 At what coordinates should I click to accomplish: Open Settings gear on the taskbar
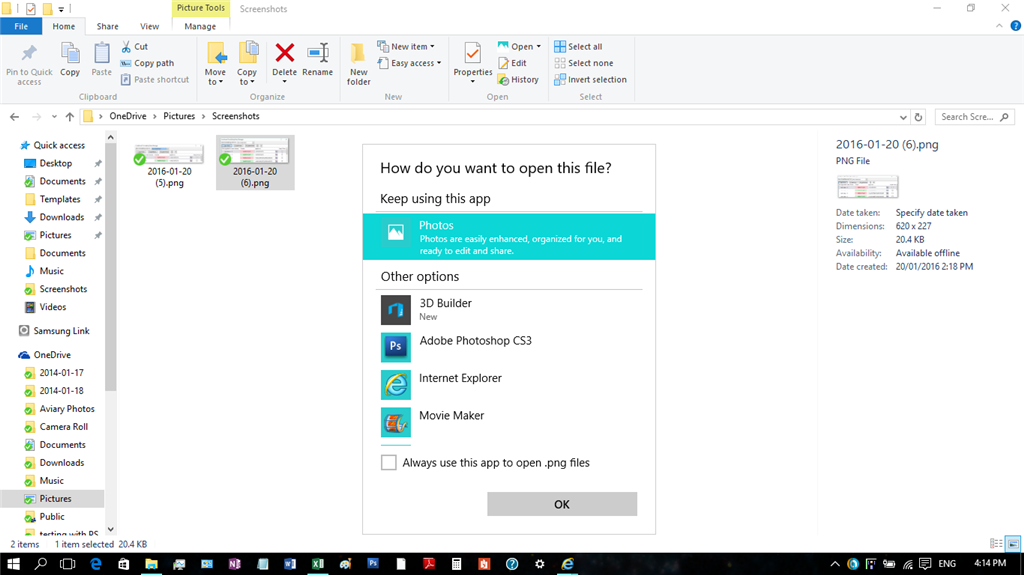pos(539,563)
